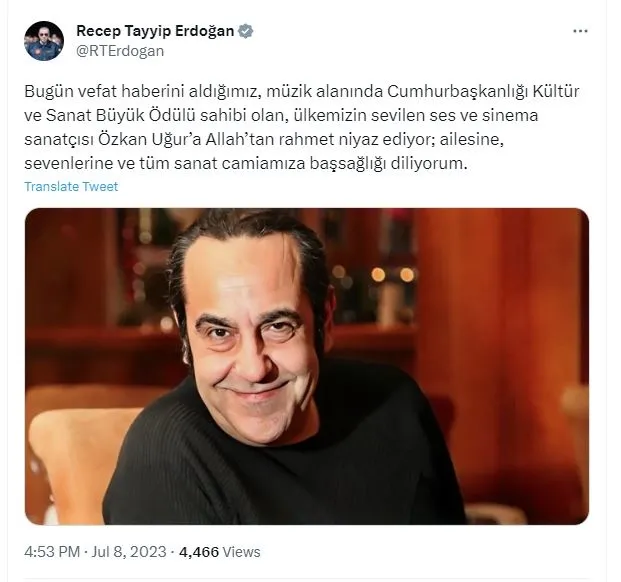The height and width of the screenshot is (582, 621).
Task: Click the Jul 8, 2023 date
Action: point(129,552)
